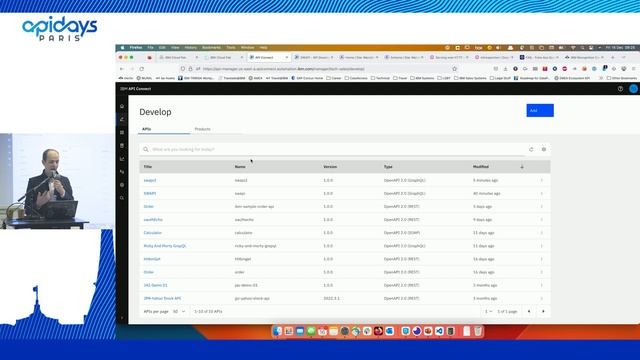Open Finder in the dock

coord(277,331)
